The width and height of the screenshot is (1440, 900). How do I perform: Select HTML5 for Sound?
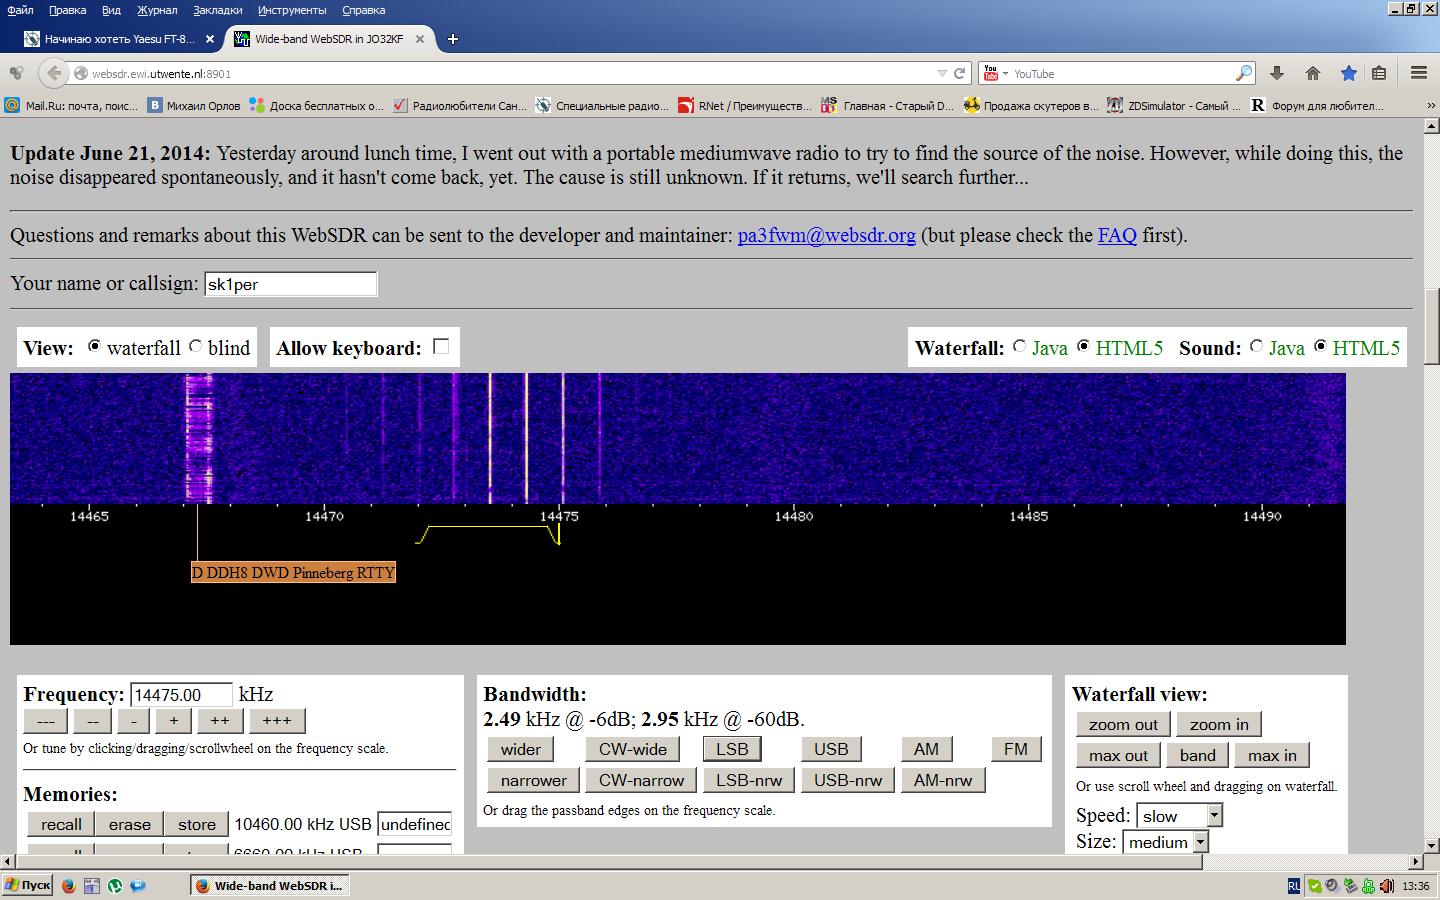click(1320, 346)
